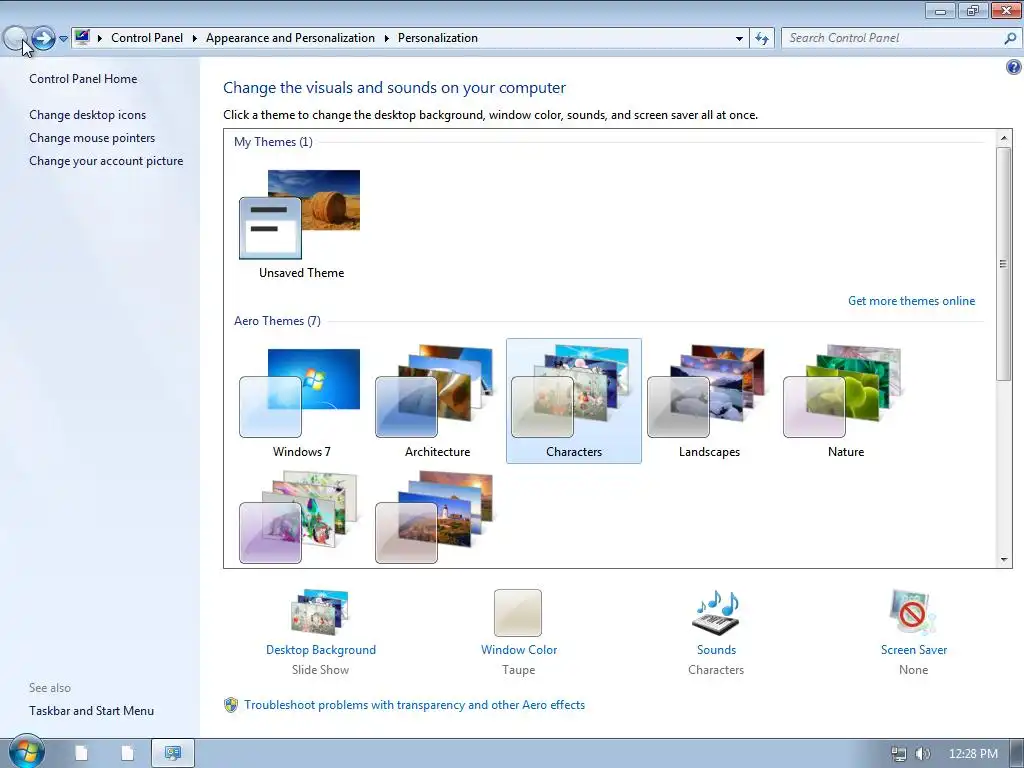This screenshot has height=768, width=1024.
Task: Click the first blank taskbar item
Action: tap(82, 754)
